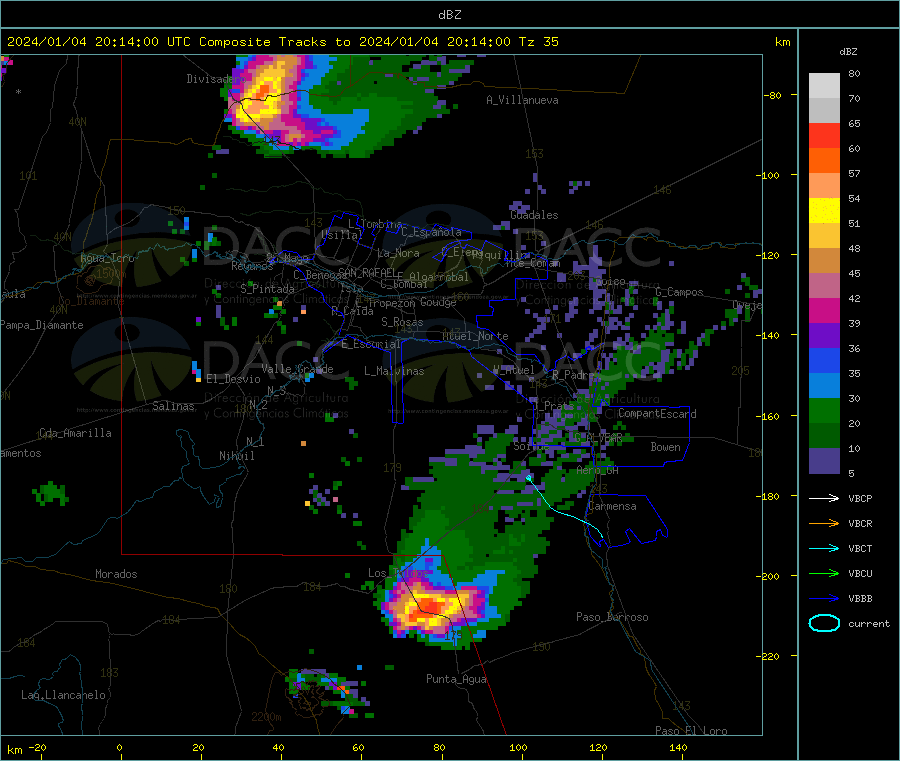Click the 'Morados' map label
This screenshot has width=900, height=761.
point(116,574)
